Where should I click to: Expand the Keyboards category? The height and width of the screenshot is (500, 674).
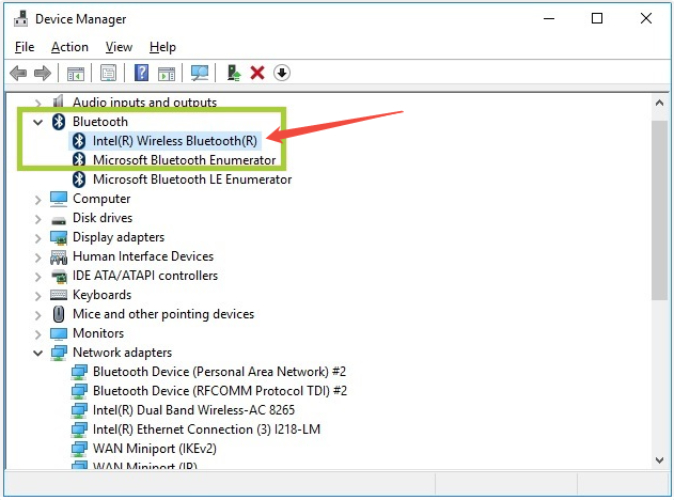tap(38, 296)
